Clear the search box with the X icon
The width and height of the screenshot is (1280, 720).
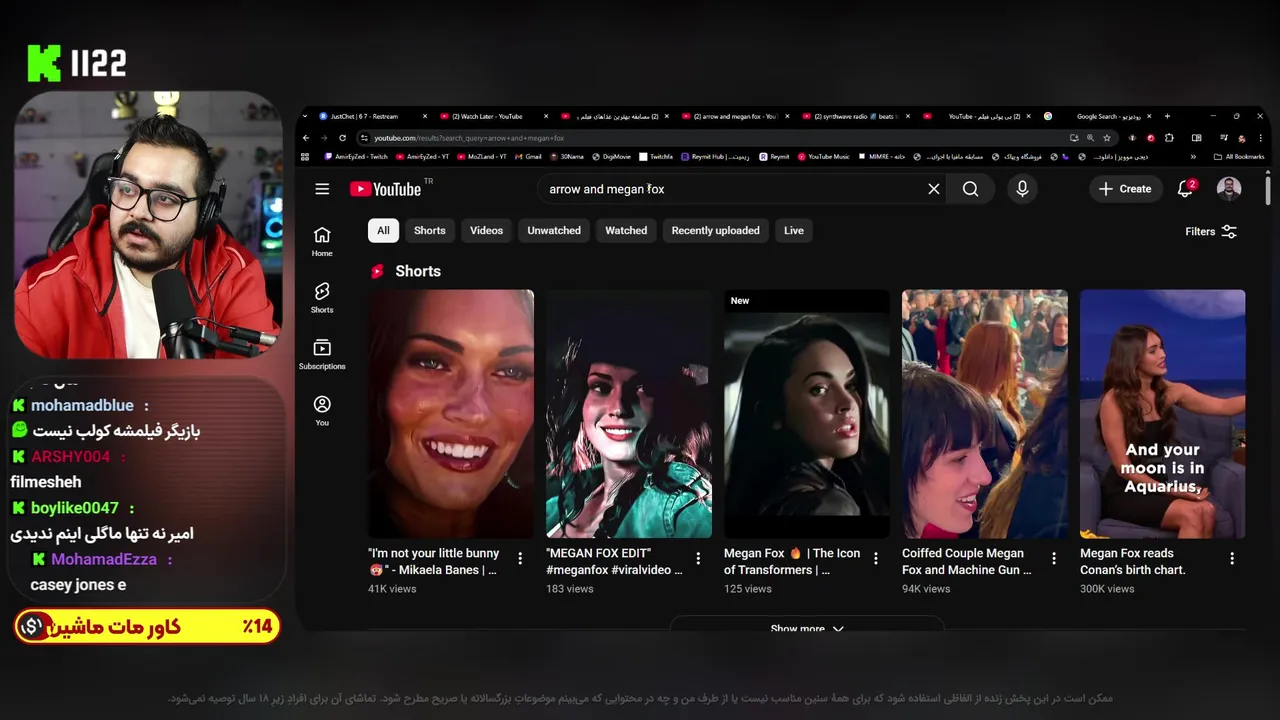pyautogui.click(x=934, y=189)
